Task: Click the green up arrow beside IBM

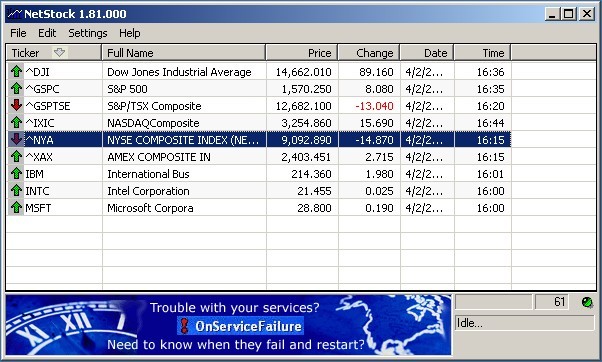Action: coord(16,174)
